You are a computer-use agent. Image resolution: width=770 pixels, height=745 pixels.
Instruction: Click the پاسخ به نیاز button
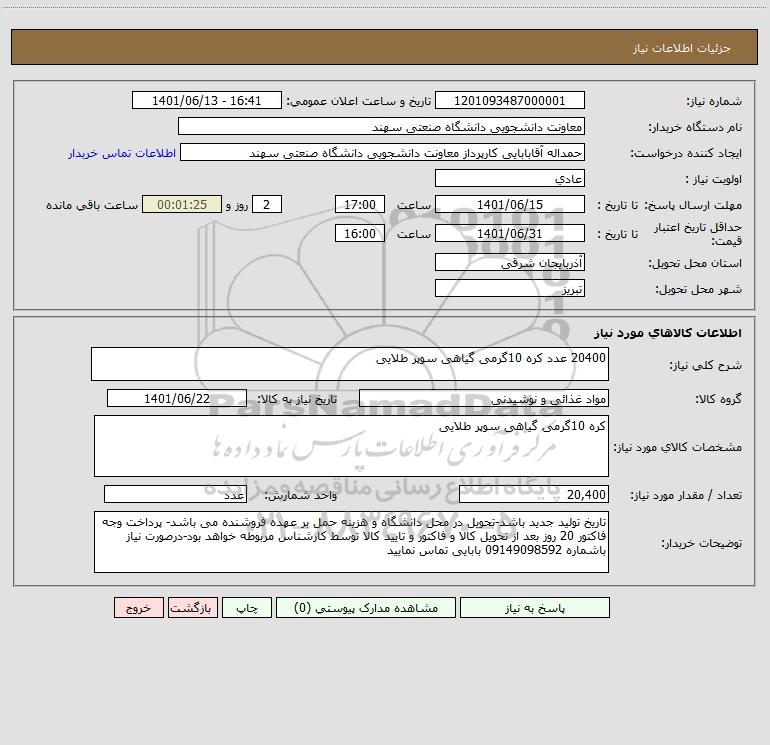click(534, 608)
